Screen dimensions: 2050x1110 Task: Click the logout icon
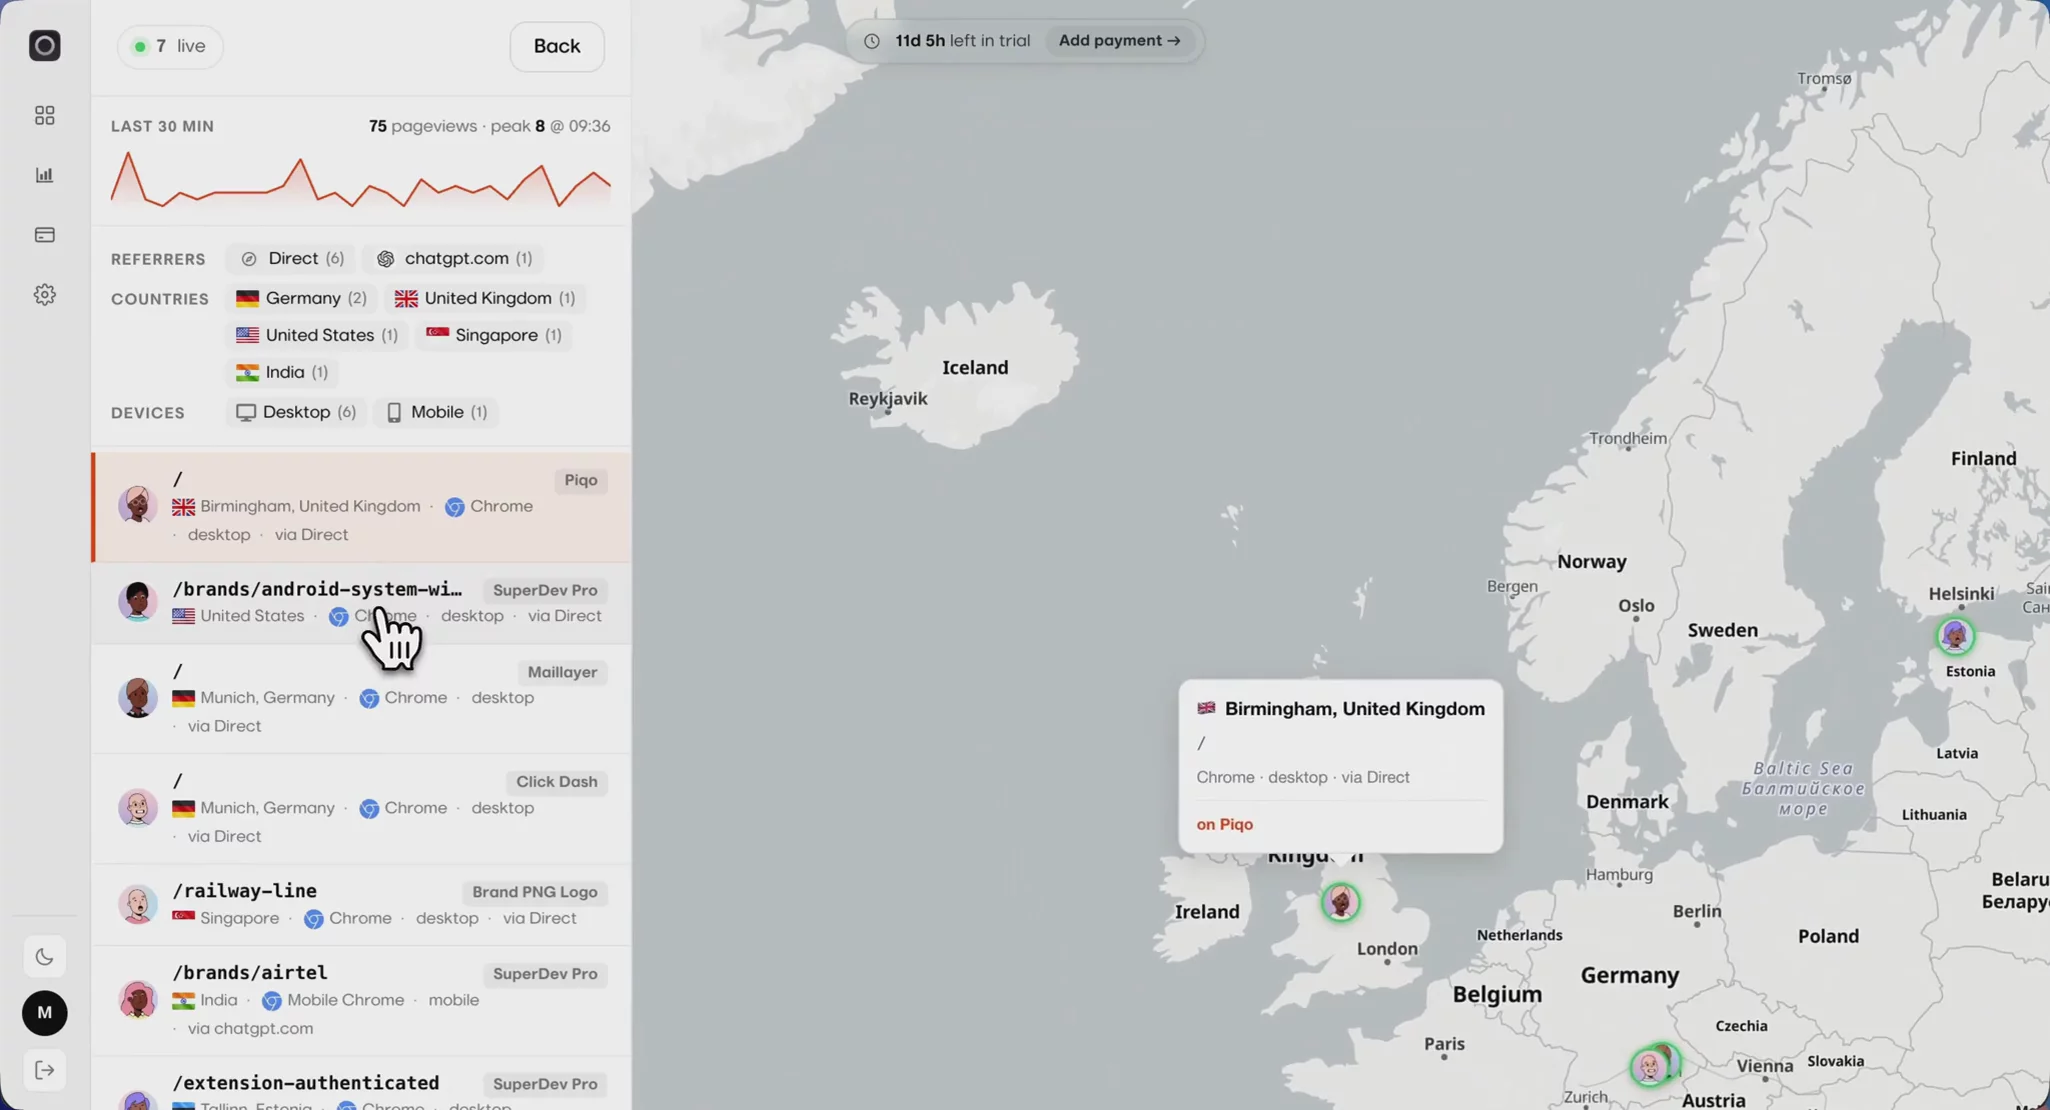coord(44,1071)
